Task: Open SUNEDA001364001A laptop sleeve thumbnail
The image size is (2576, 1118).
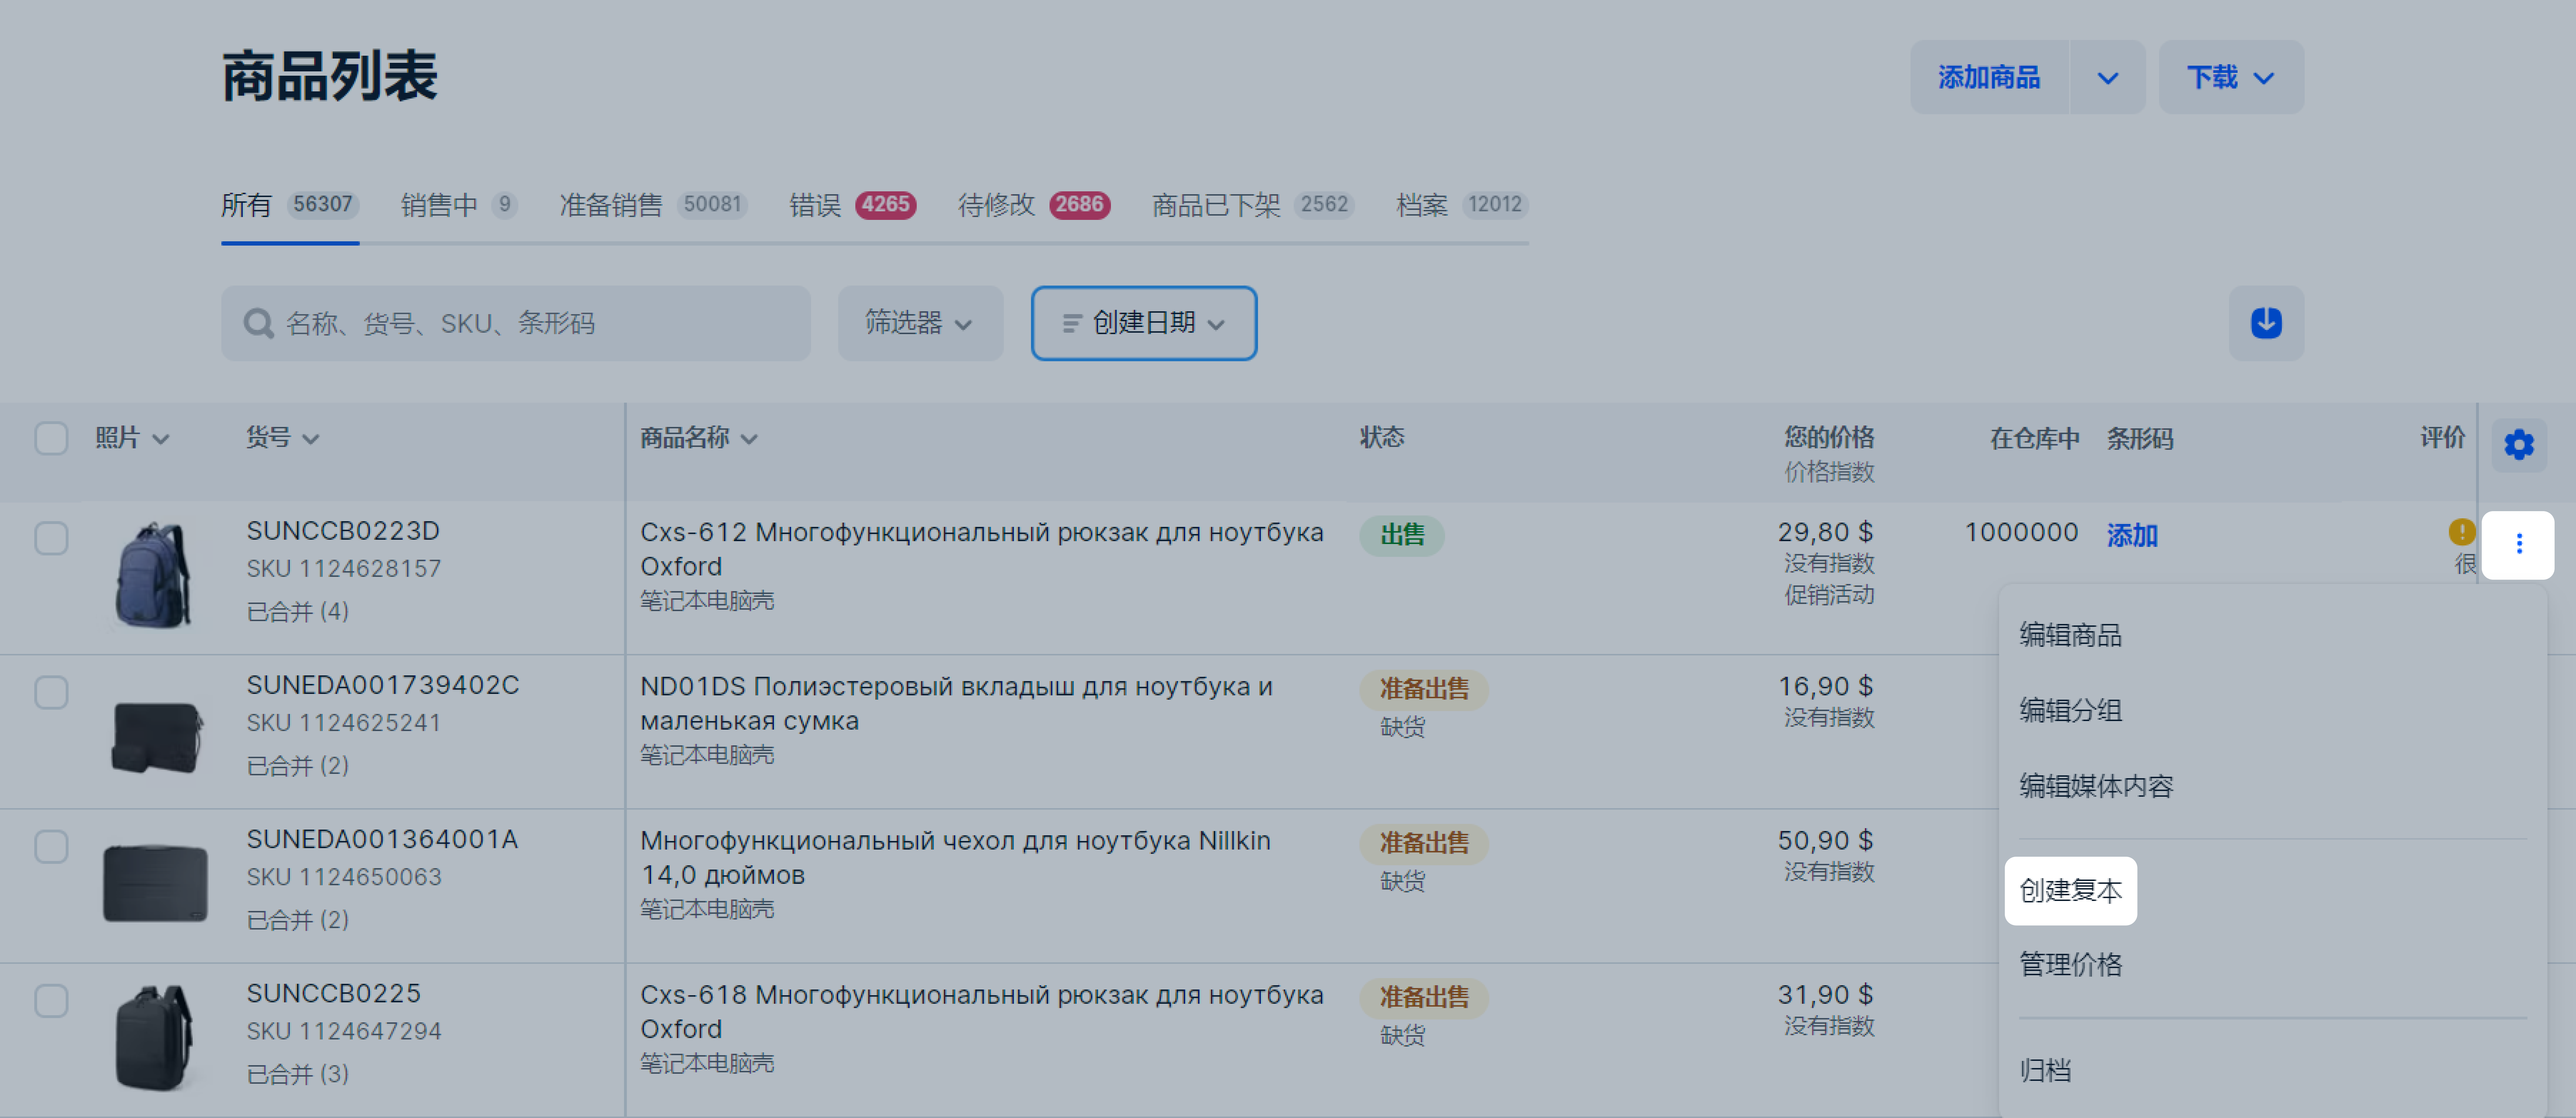Action: 155,883
